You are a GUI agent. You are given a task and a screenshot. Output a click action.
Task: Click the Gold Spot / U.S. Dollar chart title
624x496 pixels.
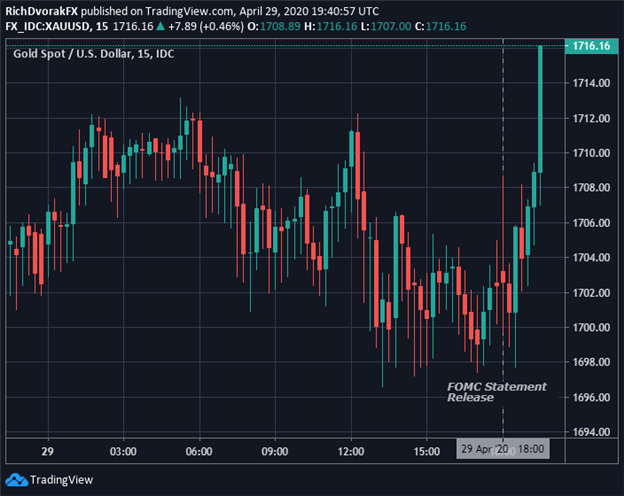click(x=94, y=54)
